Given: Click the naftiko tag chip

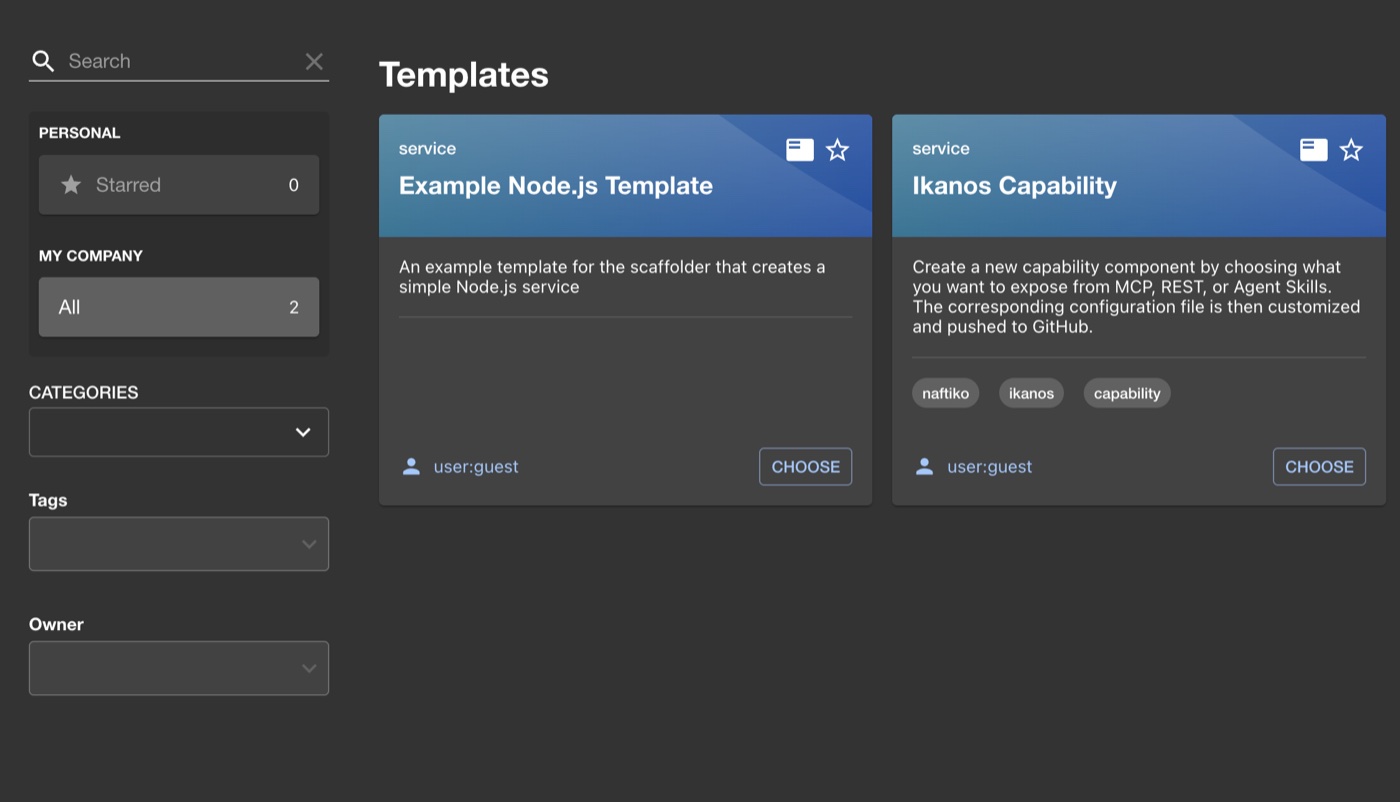Looking at the screenshot, I should coord(946,394).
